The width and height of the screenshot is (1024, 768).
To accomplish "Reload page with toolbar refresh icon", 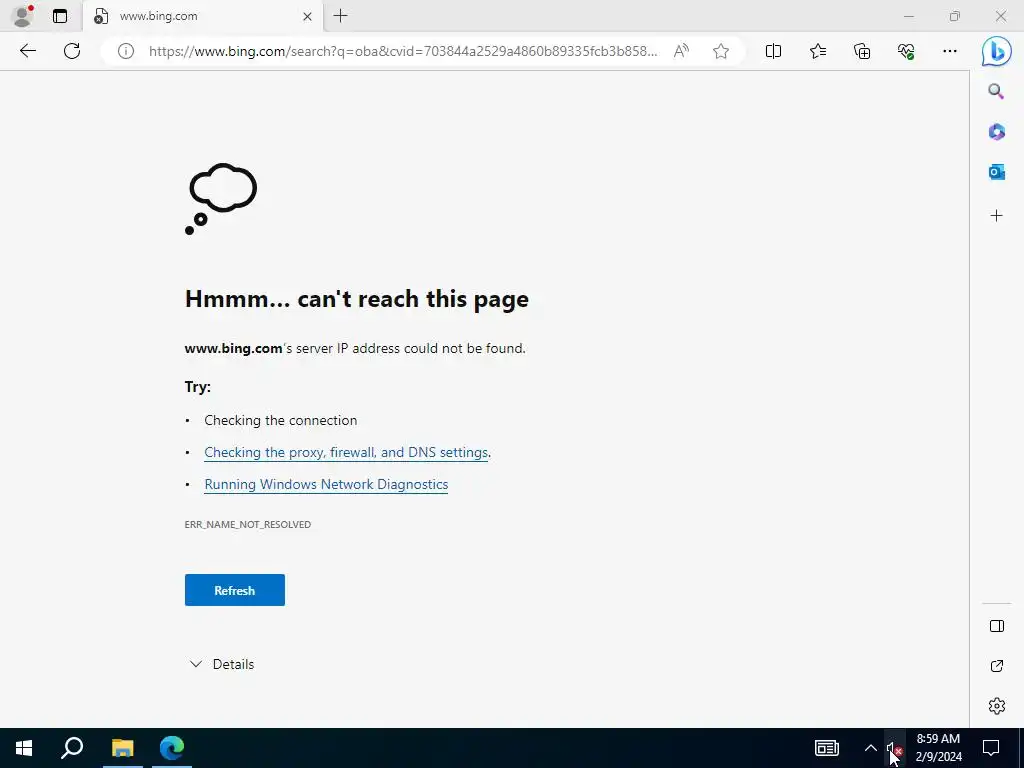I will tap(72, 51).
